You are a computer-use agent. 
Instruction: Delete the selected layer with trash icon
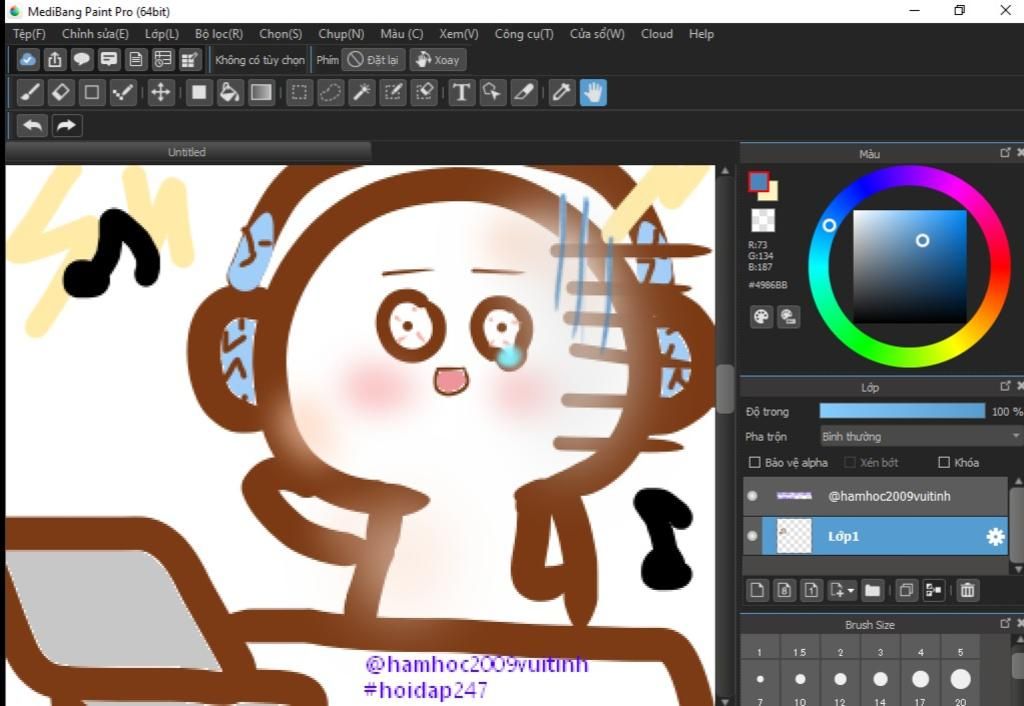tap(967, 590)
